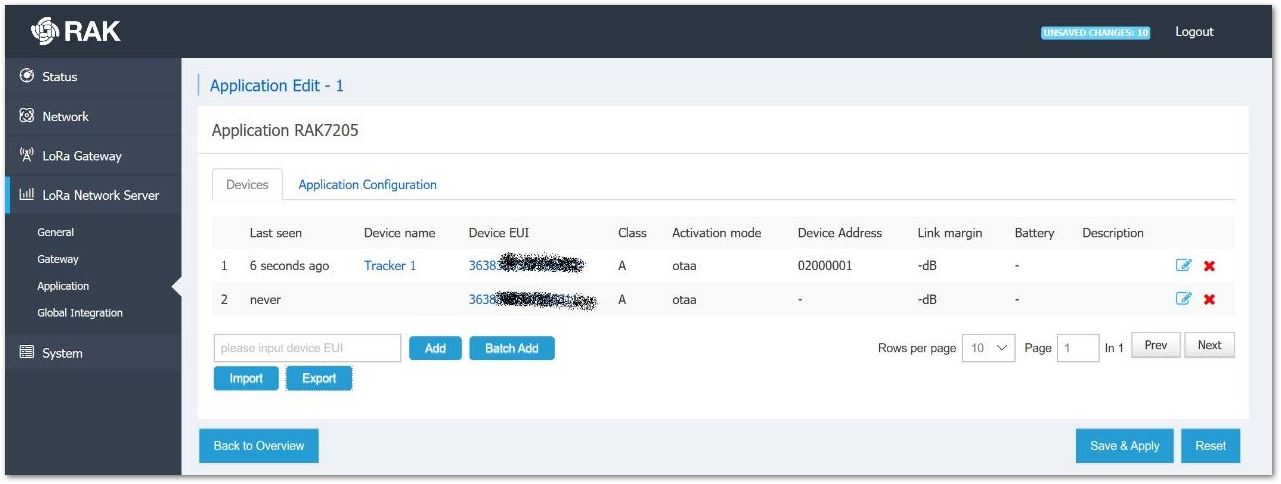
Task: Click the Device name column header
Action: 400,233
